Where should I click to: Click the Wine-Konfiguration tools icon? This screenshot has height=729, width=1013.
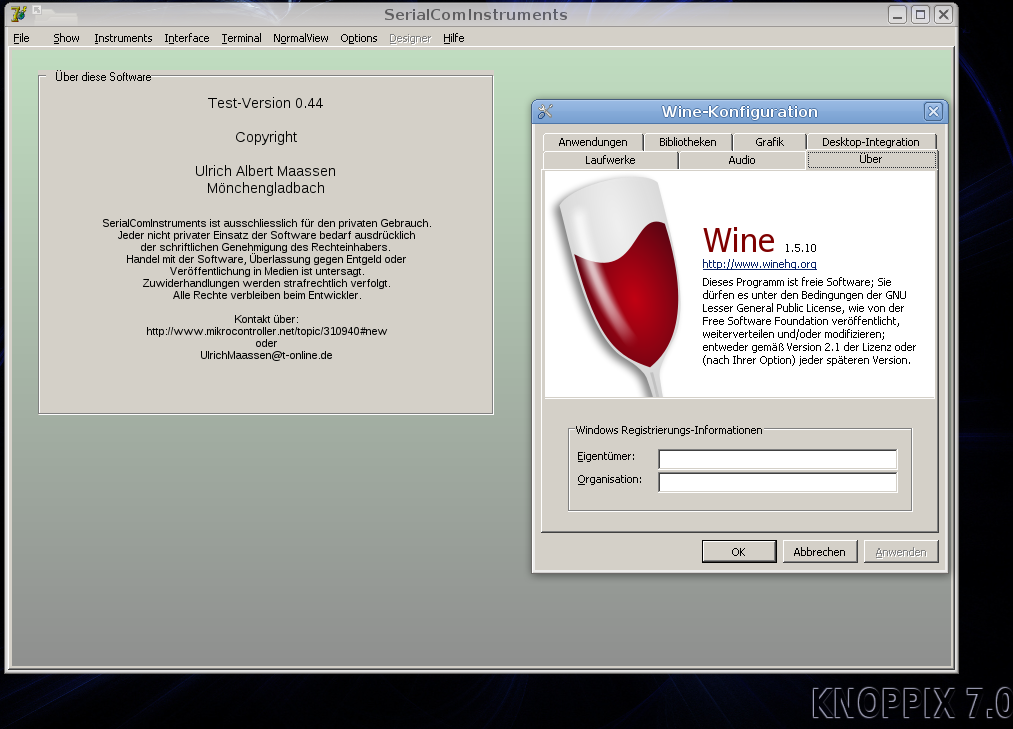click(x=545, y=112)
